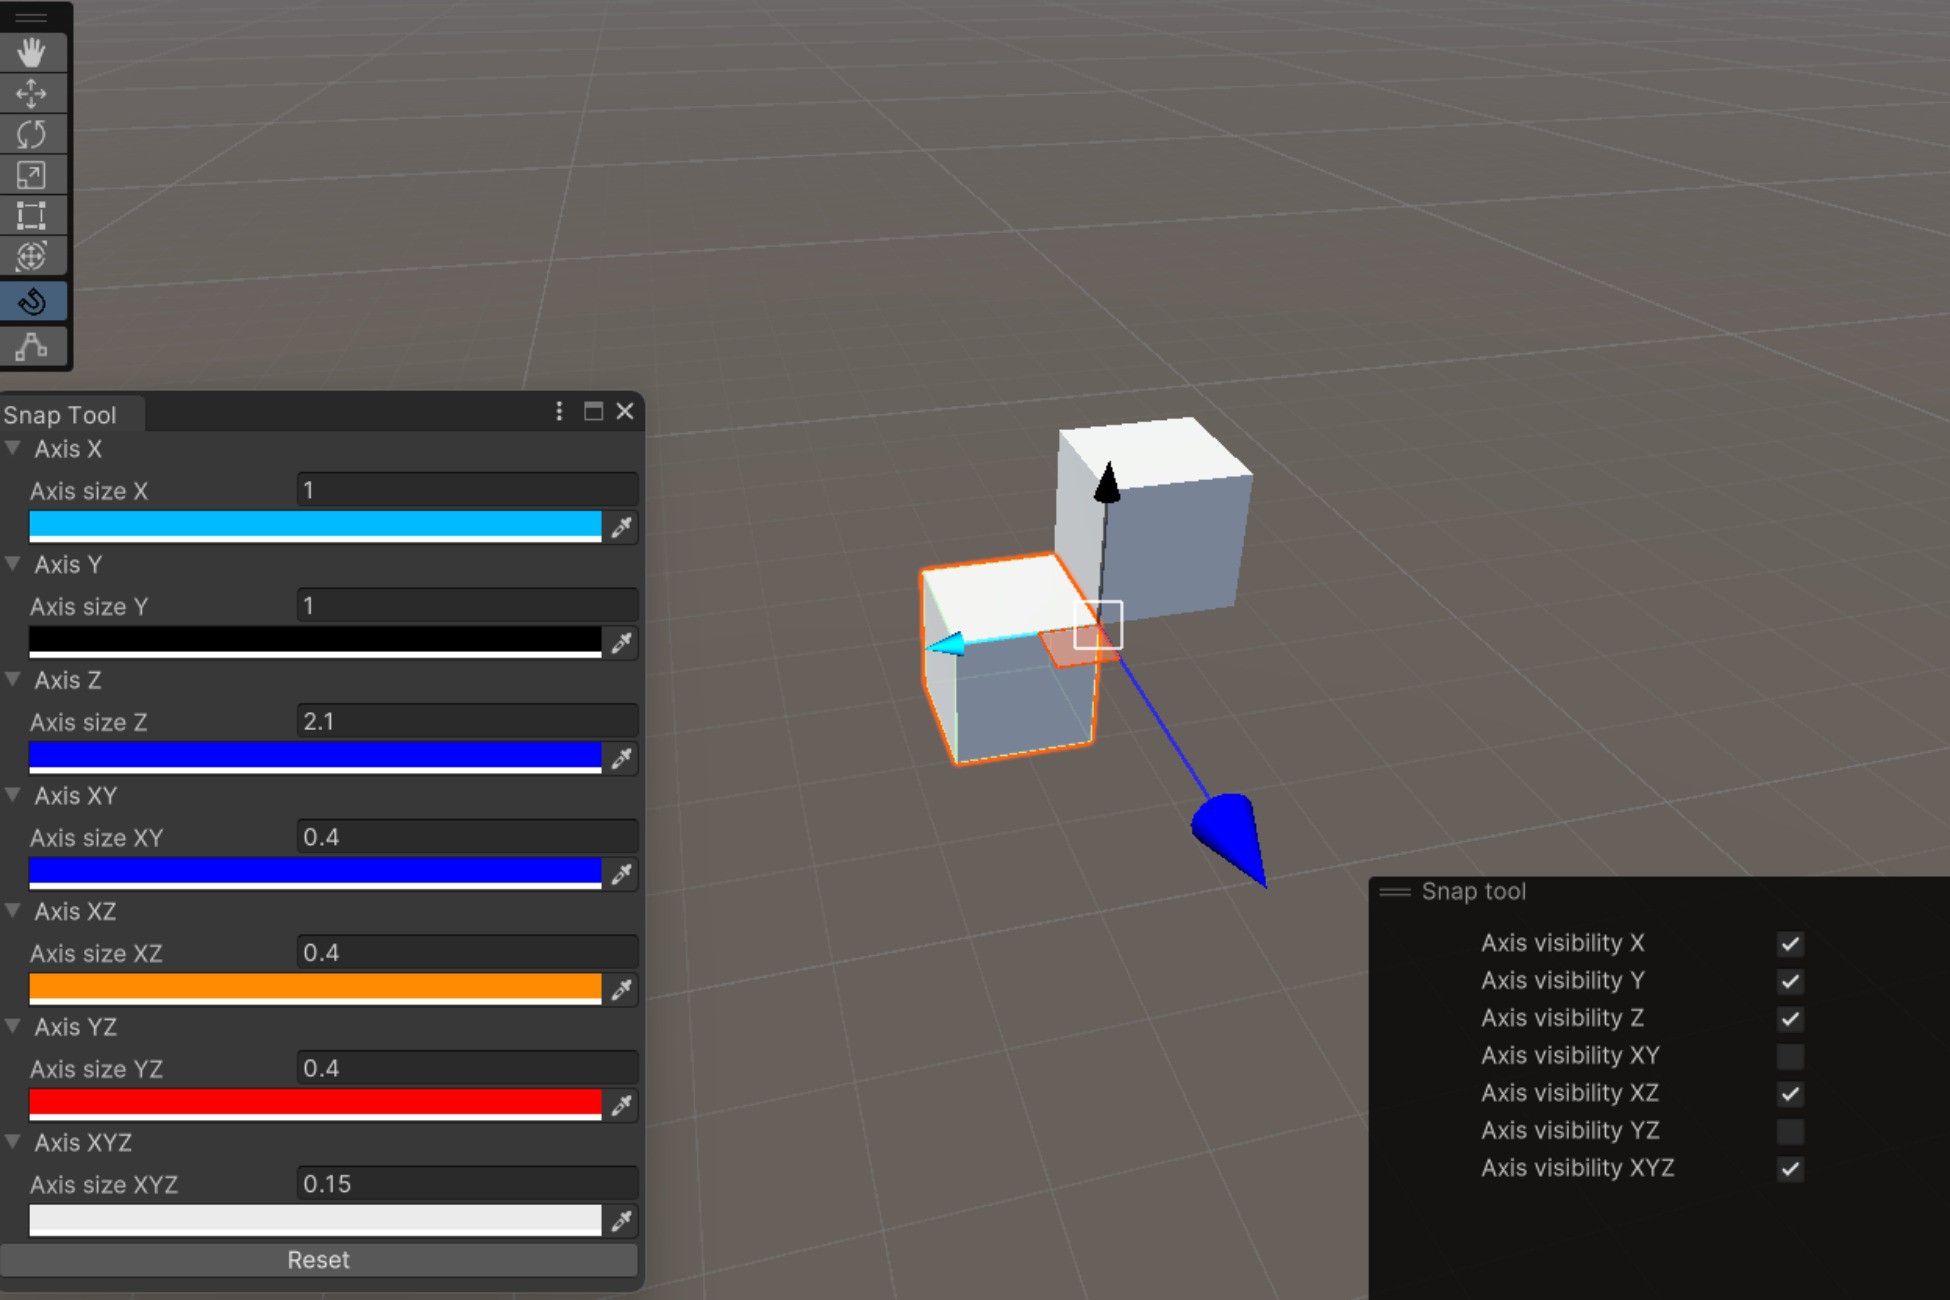Activate the Rotate tool
This screenshot has width=1950, height=1300.
coord(32,133)
